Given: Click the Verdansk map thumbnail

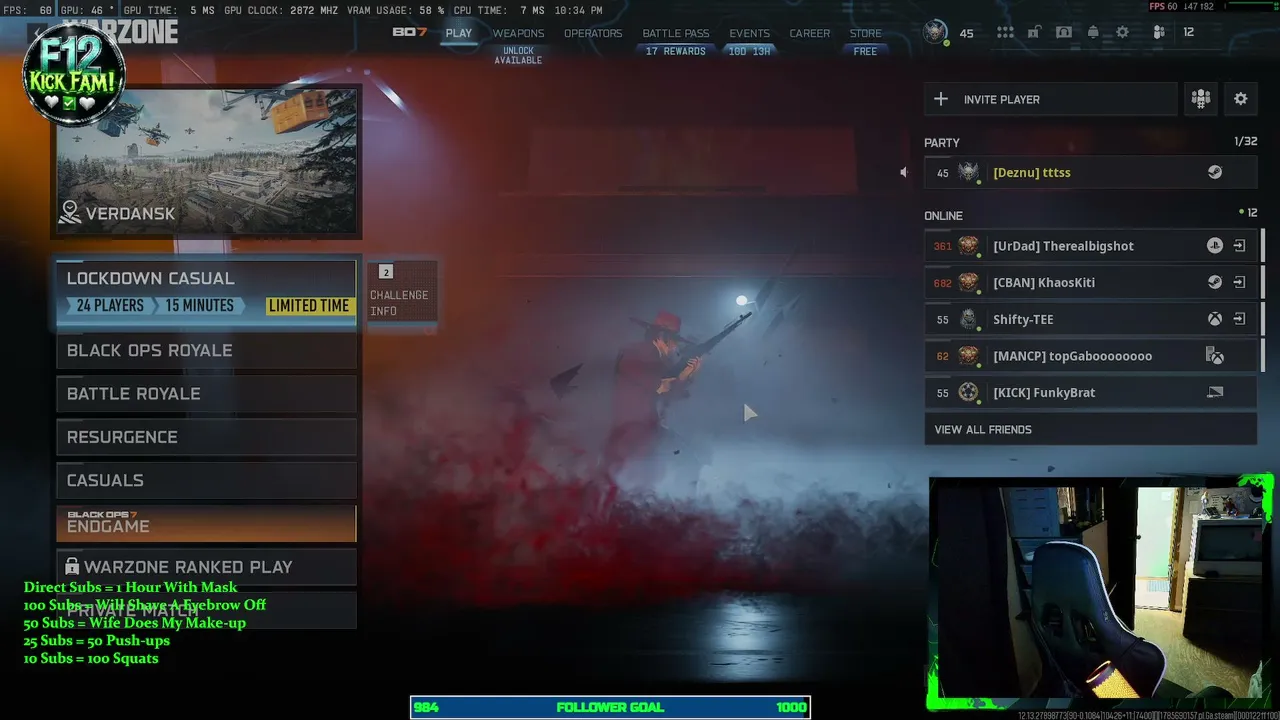Looking at the screenshot, I should (x=206, y=161).
